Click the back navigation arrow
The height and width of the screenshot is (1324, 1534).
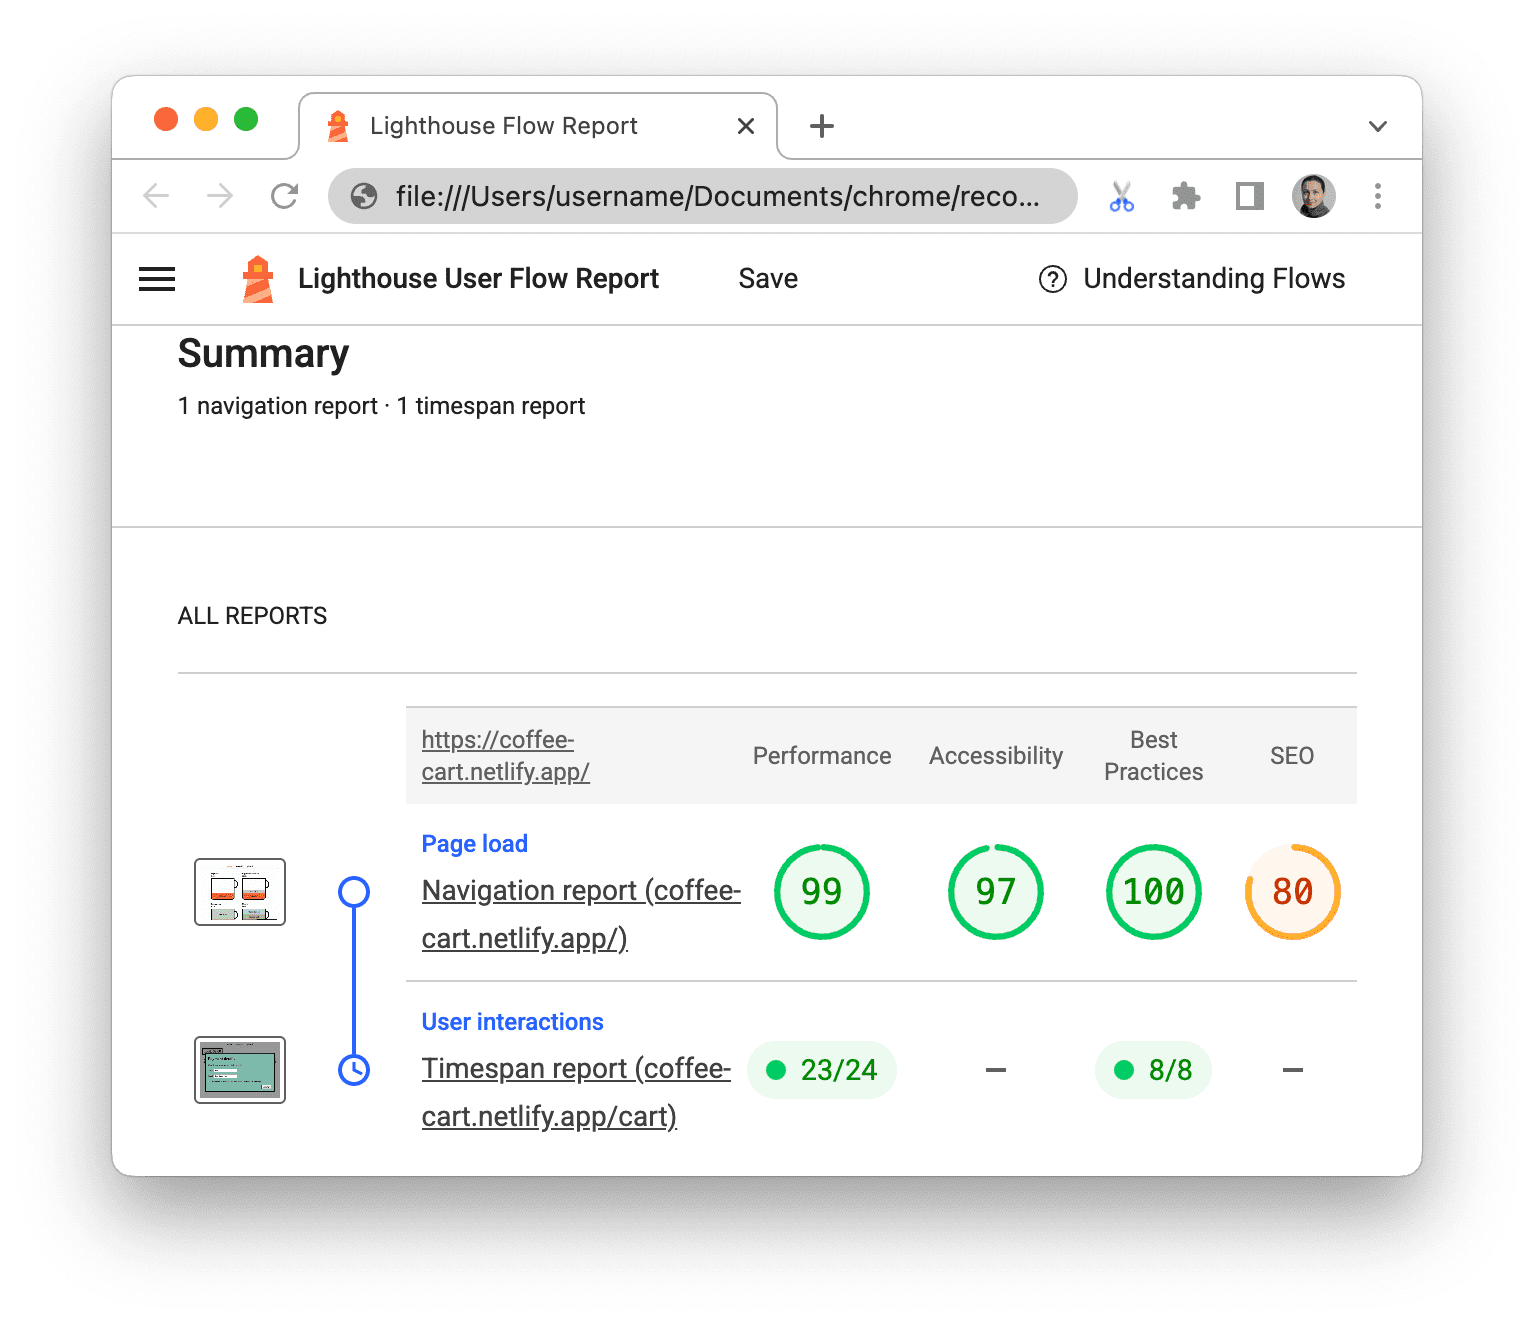(x=156, y=196)
